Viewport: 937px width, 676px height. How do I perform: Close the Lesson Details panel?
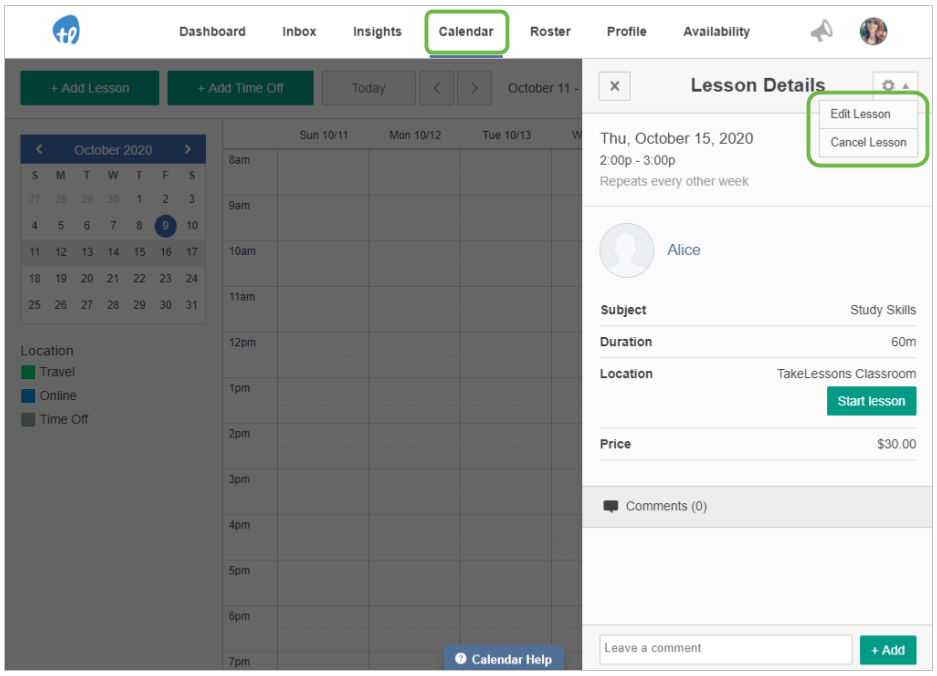click(614, 86)
